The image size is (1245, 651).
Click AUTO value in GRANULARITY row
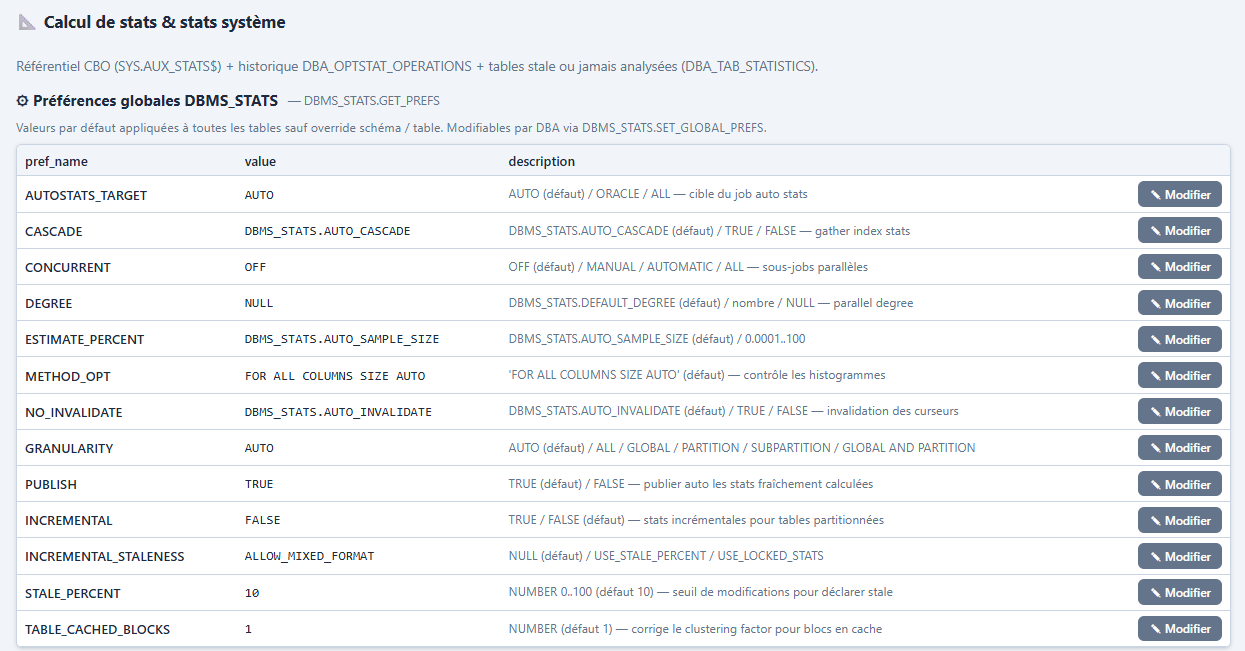tap(259, 448)
